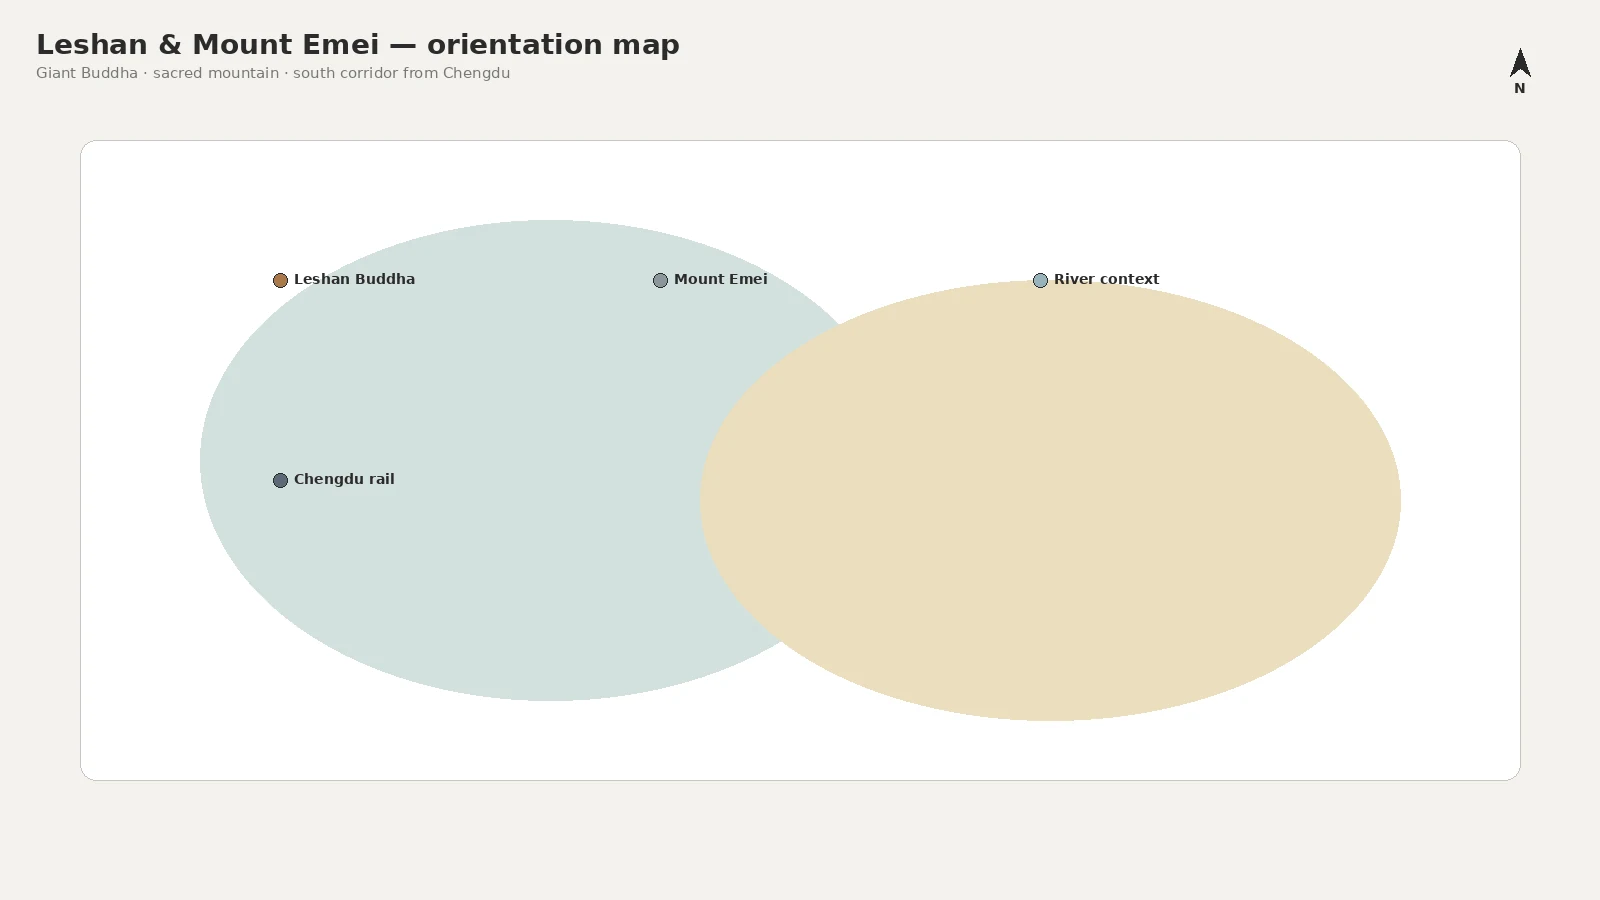Select the gray Mount Emei marker dot
The height and width of the screenshot is (900, 1600).
coord(660,280)
